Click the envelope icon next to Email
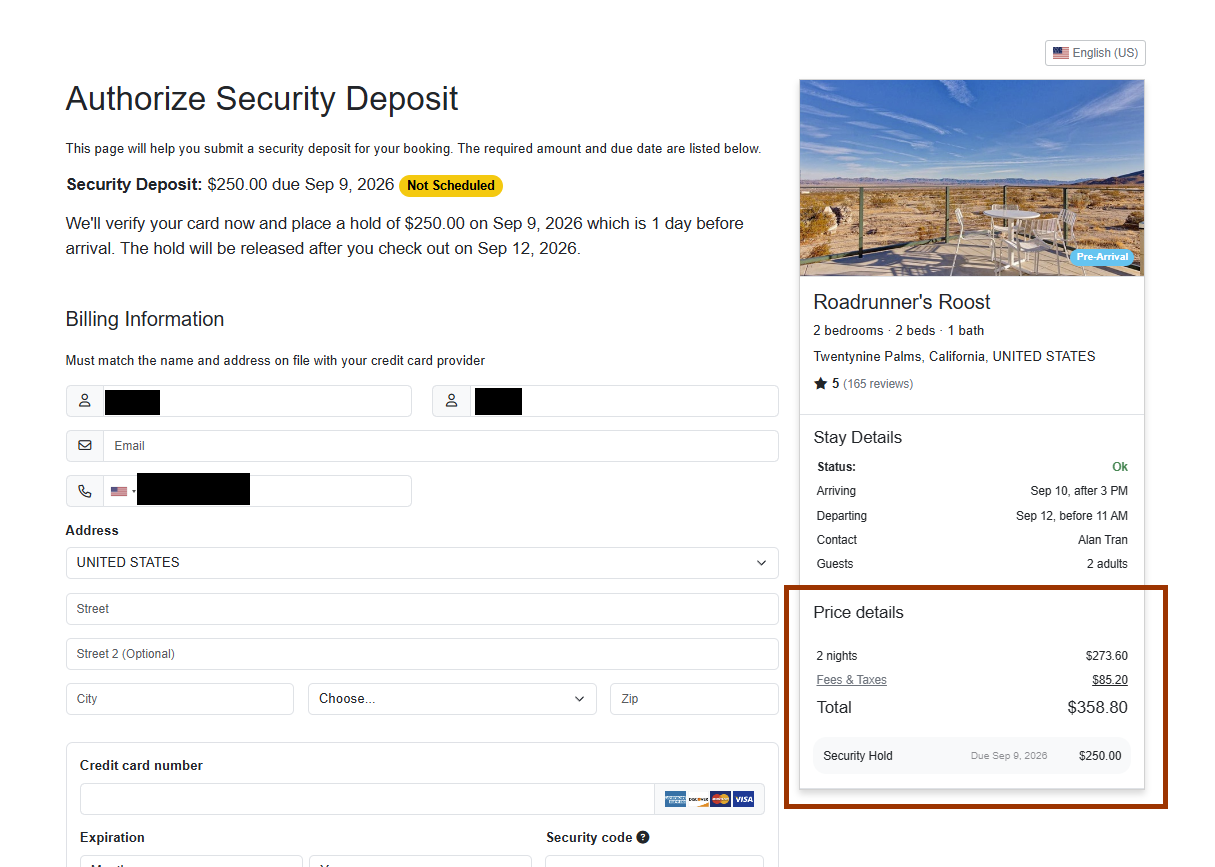Viewport: 1215px width, 867px height. 85,446
